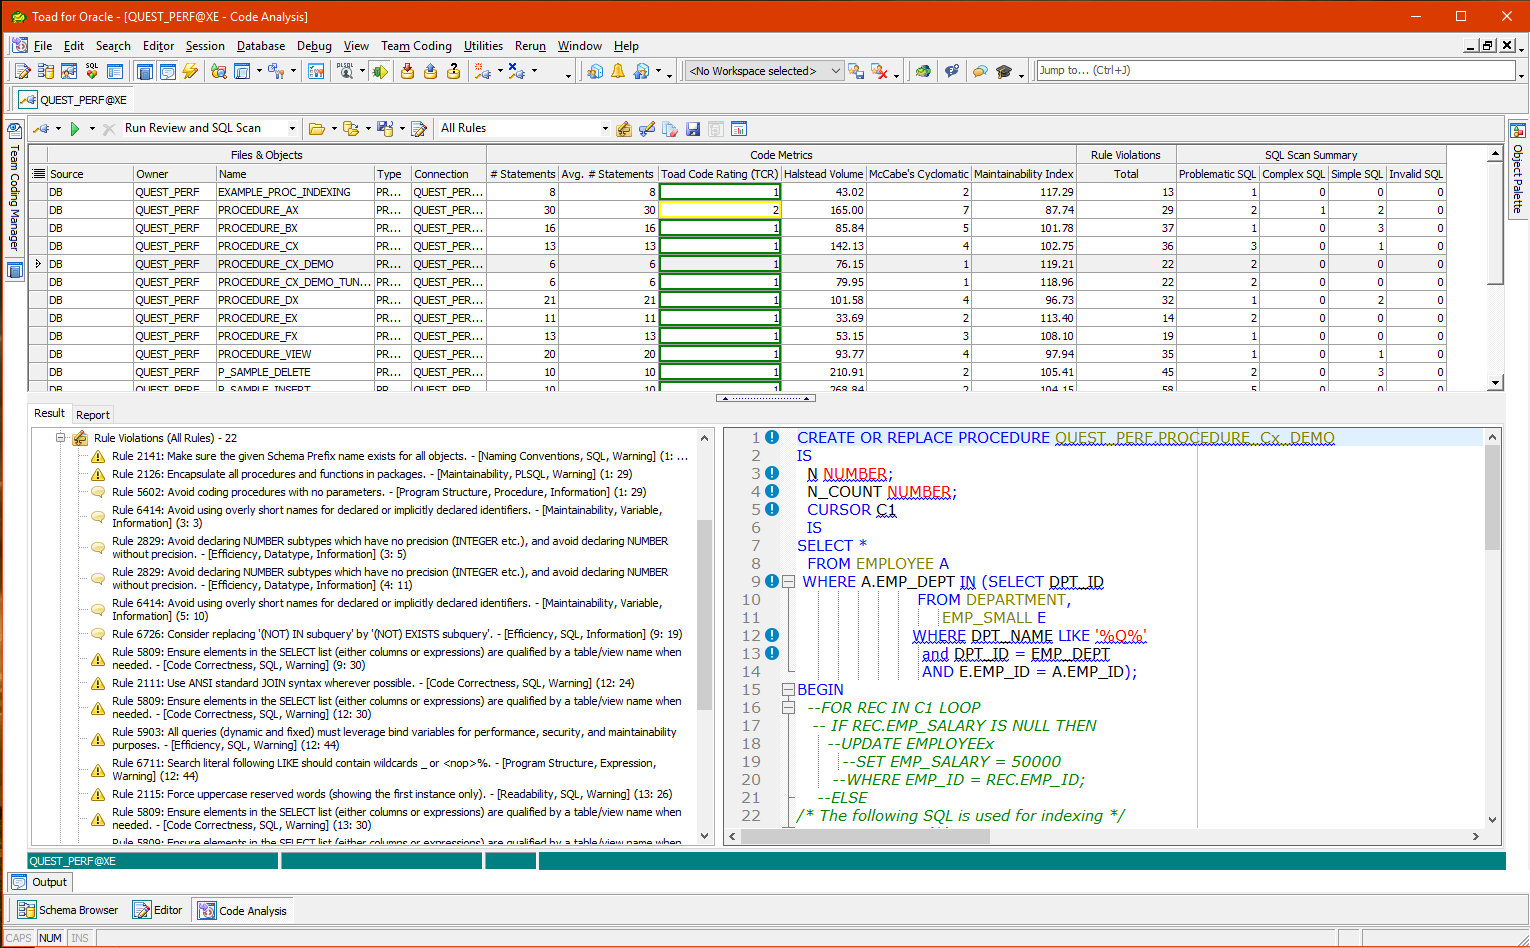The height and width of the screenshot is (948, 1530).
Task: Open the File menu
Action: coord(43,46)
